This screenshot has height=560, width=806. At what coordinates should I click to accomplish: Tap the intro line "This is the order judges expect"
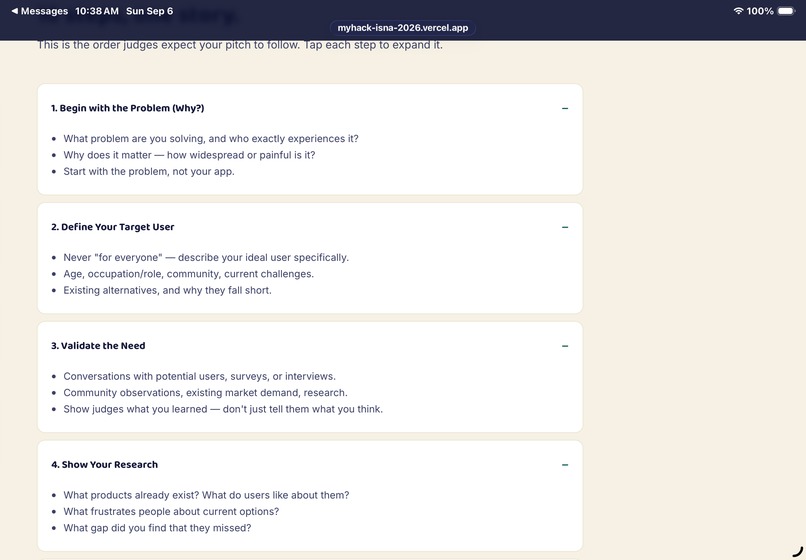pyautogui.click(x=240, y=45)
